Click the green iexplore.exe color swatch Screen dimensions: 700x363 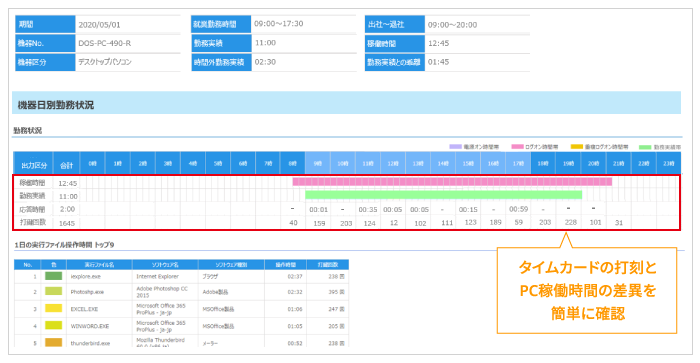point(54,276)
